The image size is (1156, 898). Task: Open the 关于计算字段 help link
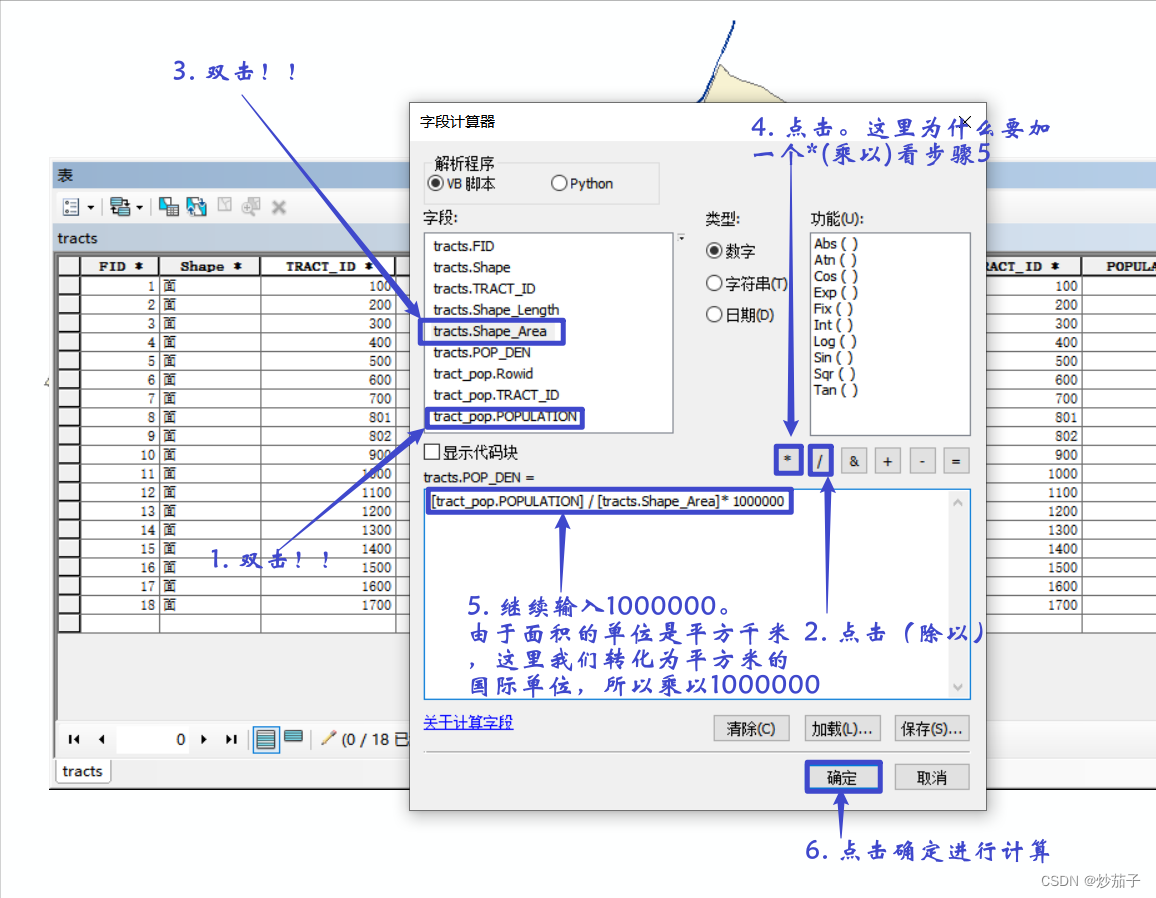tap(468, 723)
